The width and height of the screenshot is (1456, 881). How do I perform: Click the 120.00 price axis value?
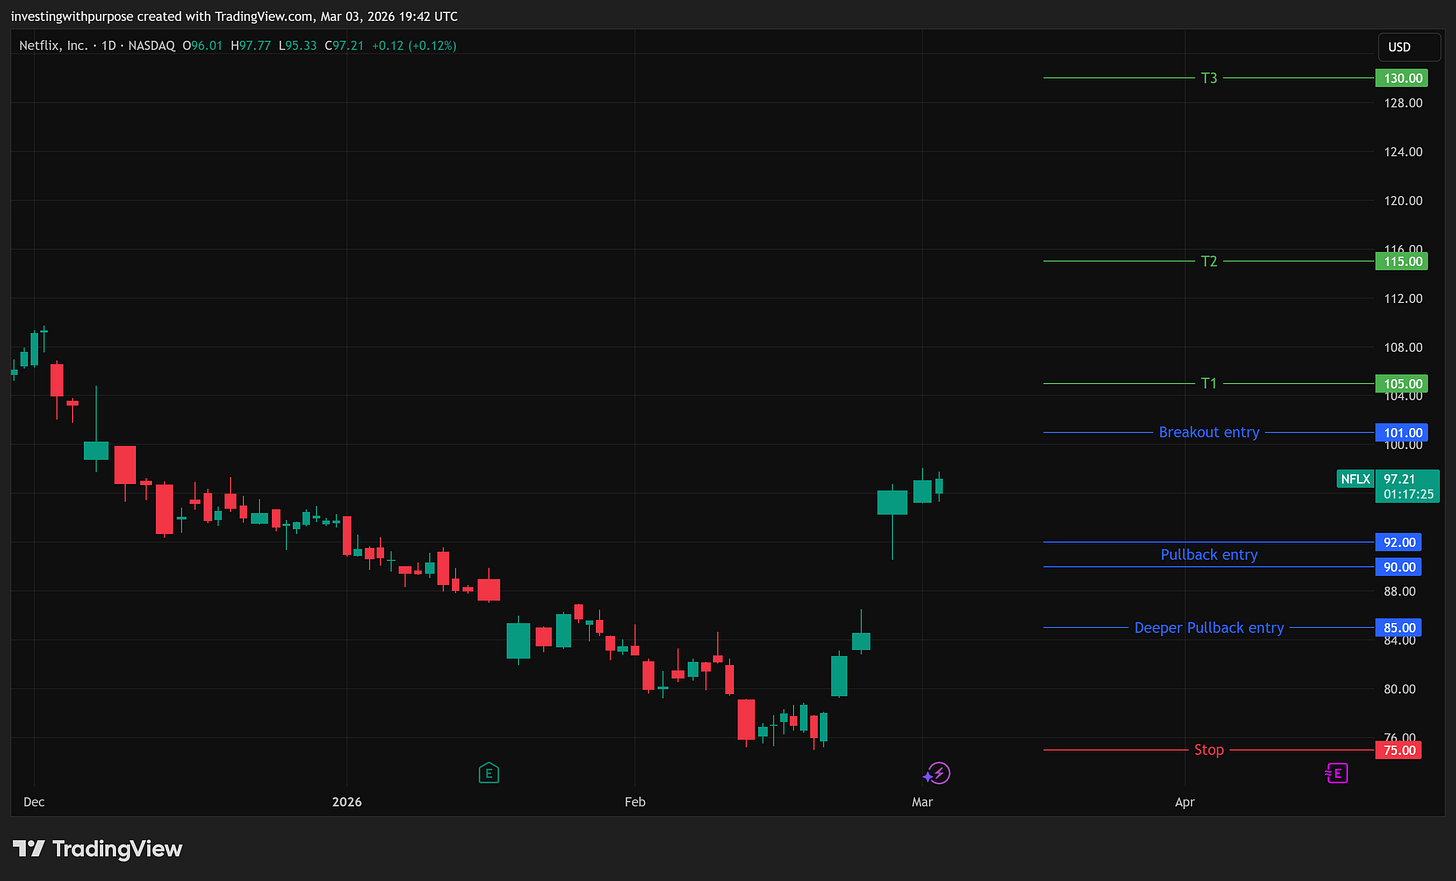pyautogui.click(x=1403, y=200)
